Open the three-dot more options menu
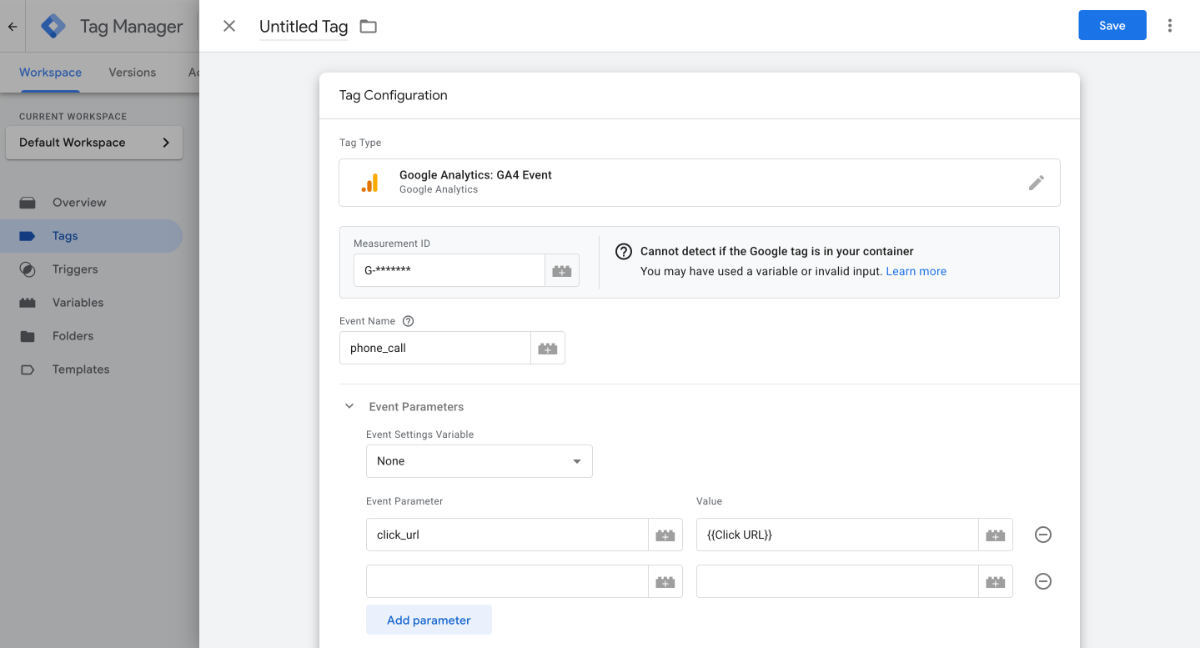Viewport: 1200px width, 648px height. 1170,26
